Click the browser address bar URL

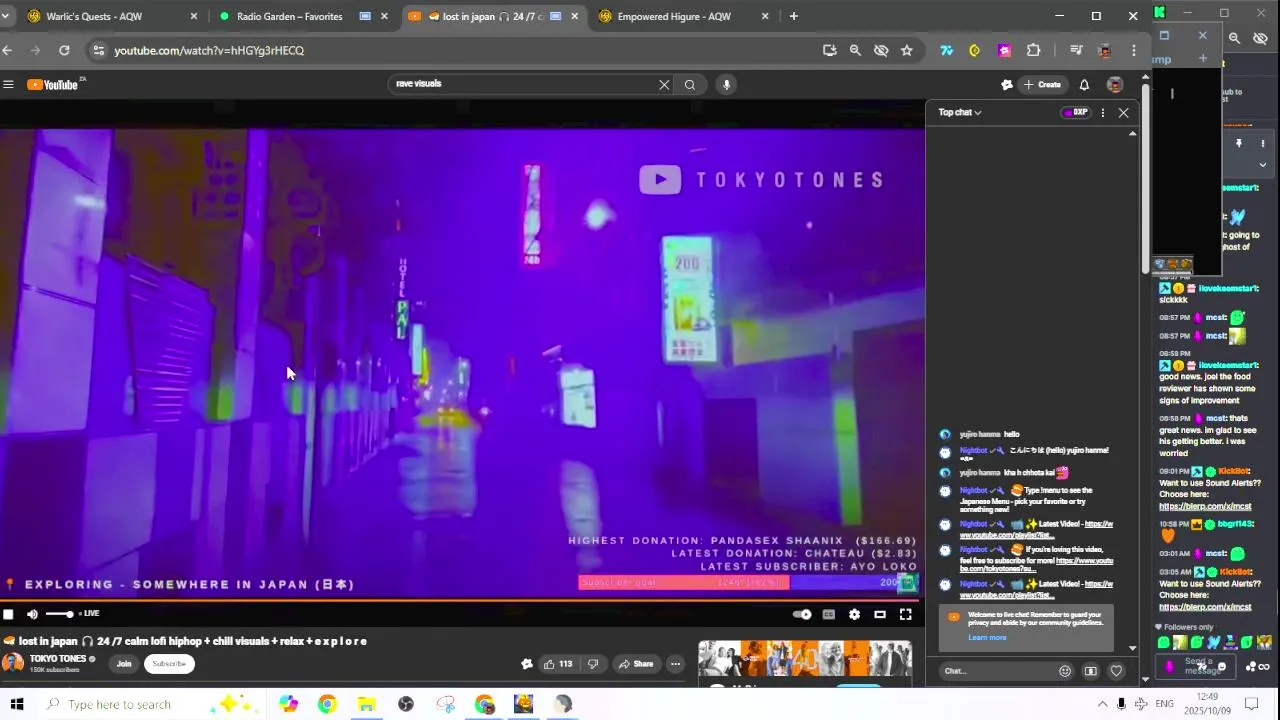(209, 50)
